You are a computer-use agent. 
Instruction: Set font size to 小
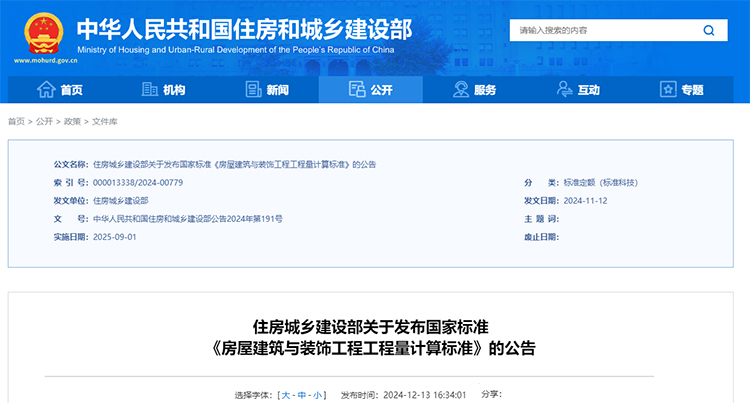[x=317, y=395]
